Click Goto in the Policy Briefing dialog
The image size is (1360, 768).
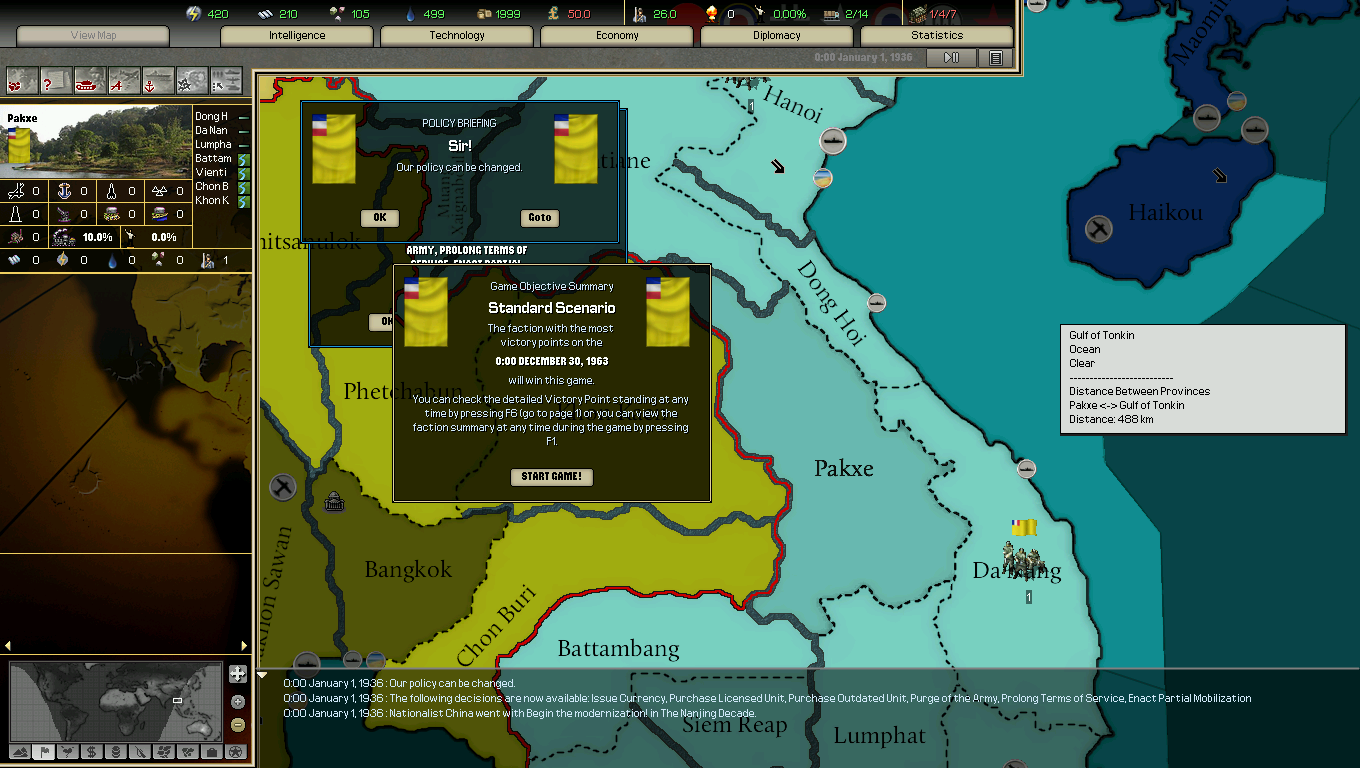point(540,218)
